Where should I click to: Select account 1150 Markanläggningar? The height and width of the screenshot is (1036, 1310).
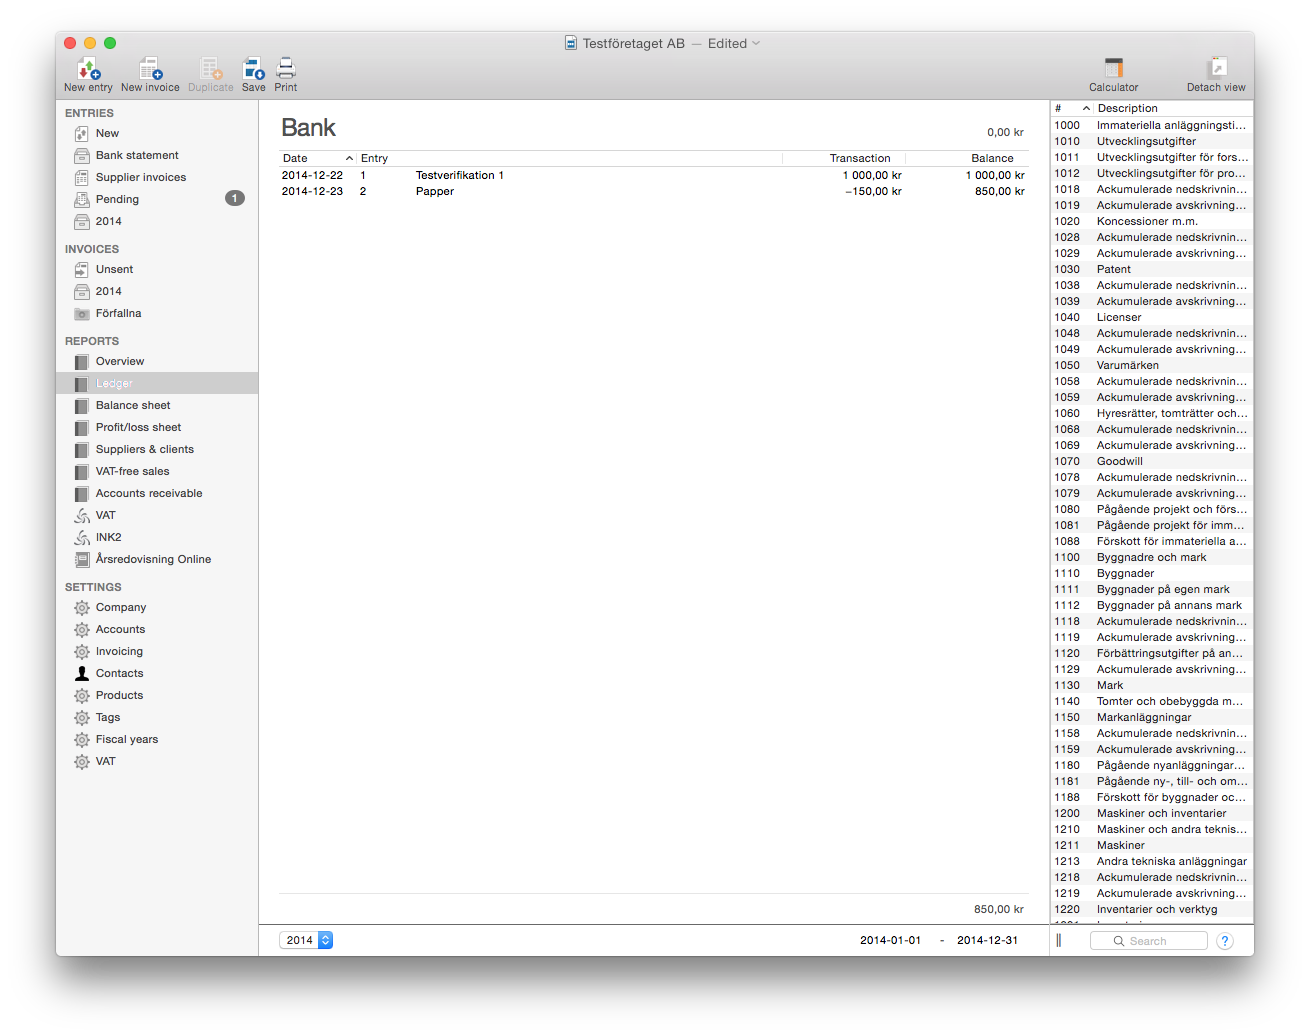(x=1151, y=717)
